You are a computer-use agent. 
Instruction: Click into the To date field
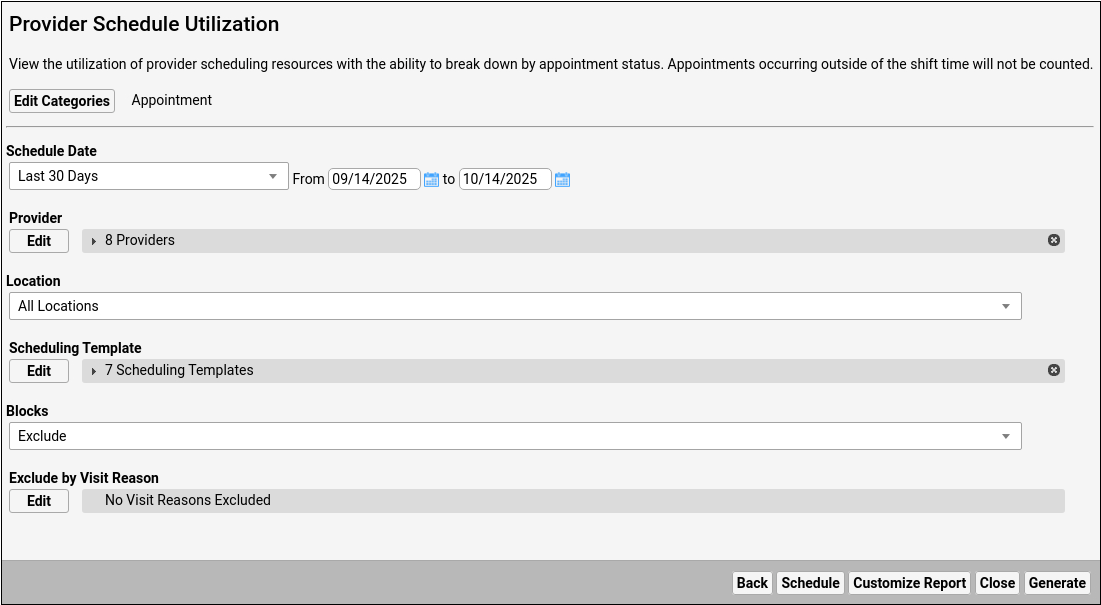click(504, 179)
